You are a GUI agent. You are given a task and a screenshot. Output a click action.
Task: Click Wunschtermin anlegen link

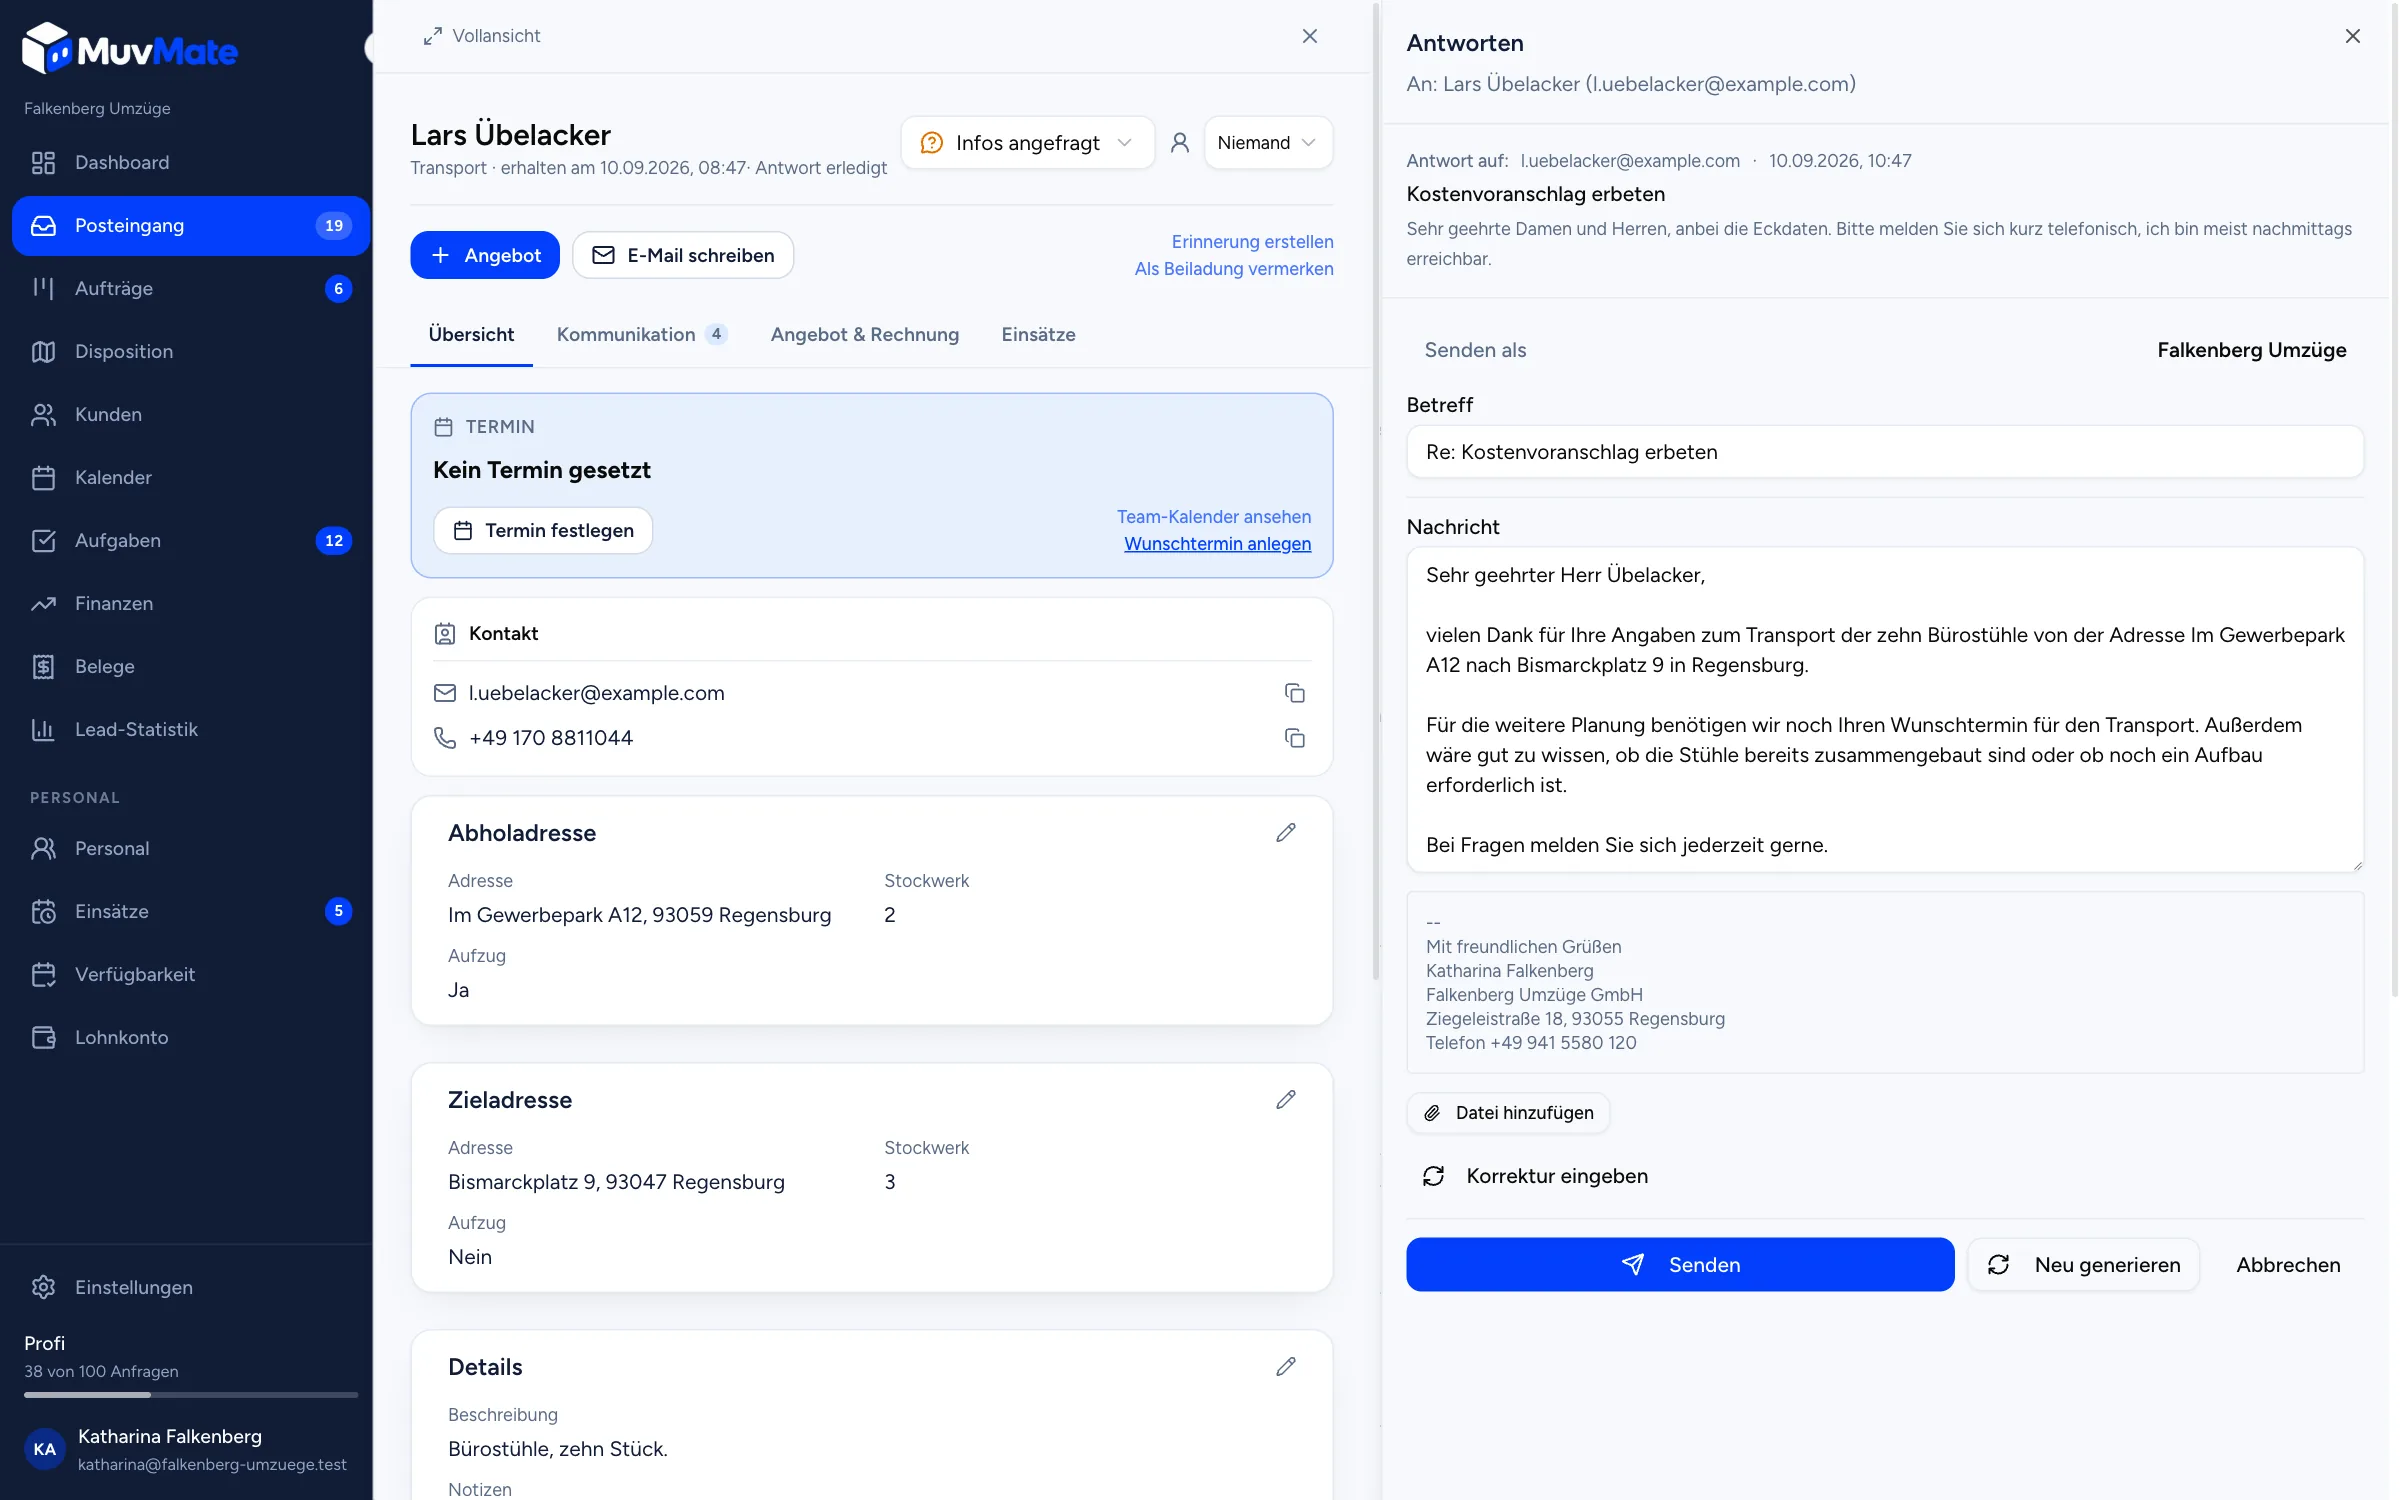[x=1217, y=544]
